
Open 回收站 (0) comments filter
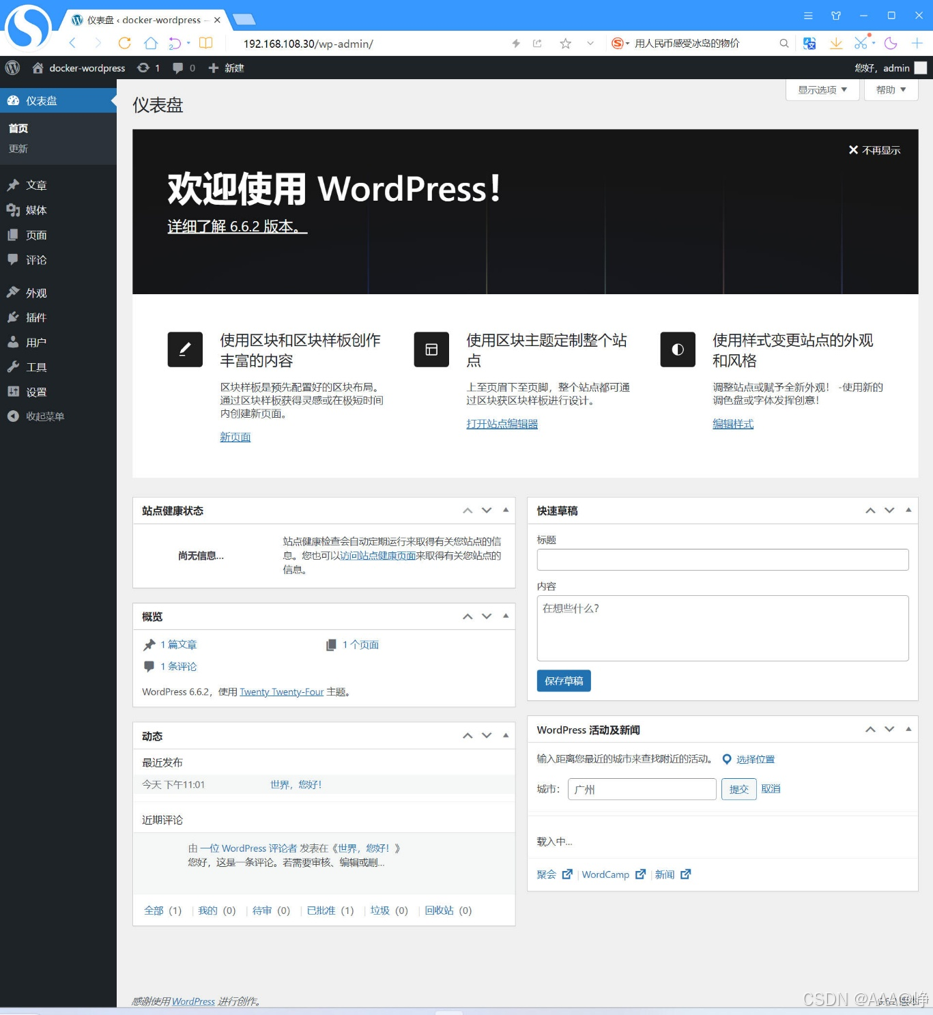[448, 910]
